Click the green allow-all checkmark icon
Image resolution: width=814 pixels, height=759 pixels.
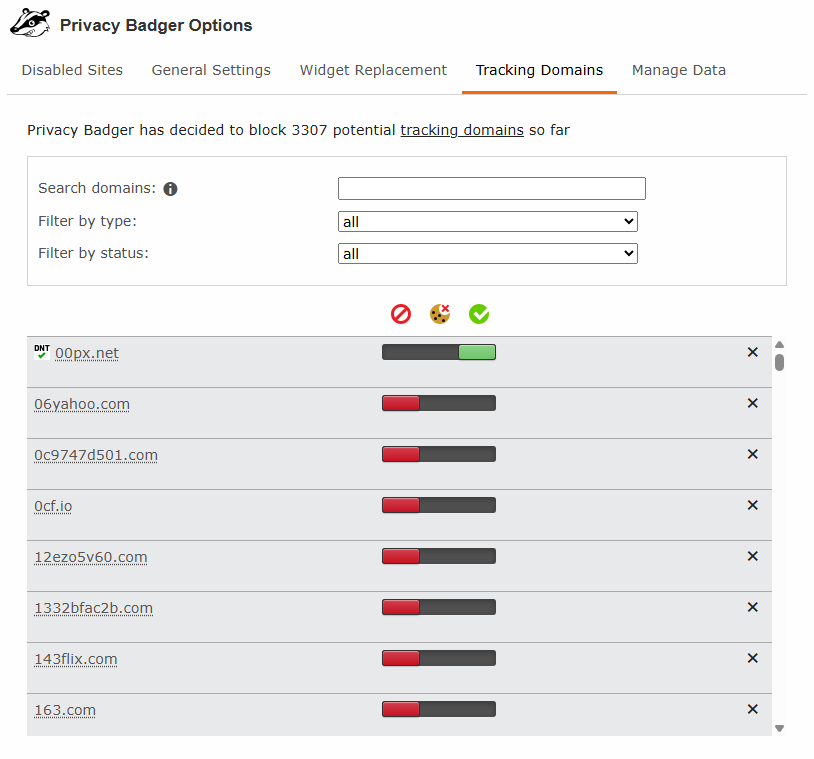pos(478,313)
